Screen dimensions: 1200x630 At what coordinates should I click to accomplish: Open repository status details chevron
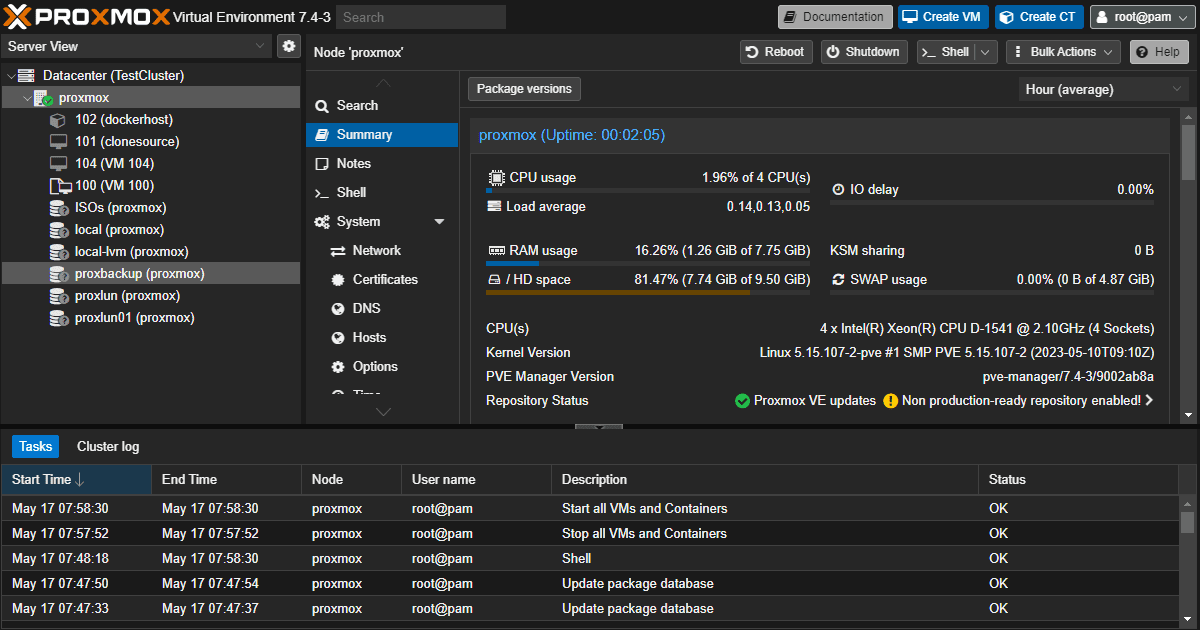[1149, 401]
